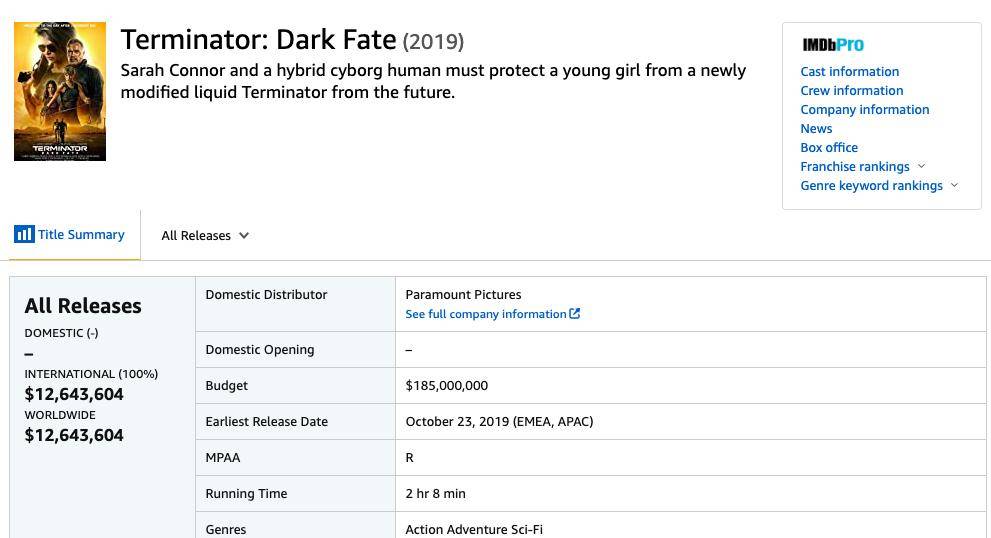Screen dimensions: 991x538
Task: Open the Cast information link
Action: click(849, 71)
